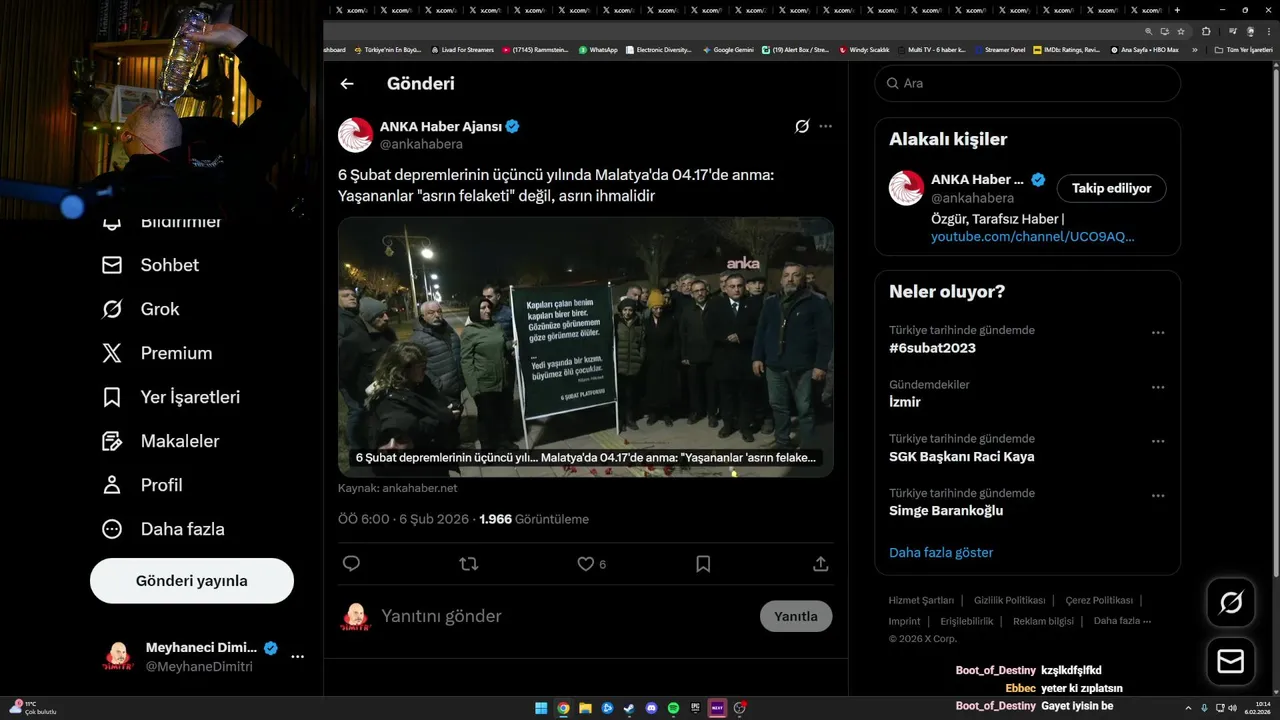
Task: Open the post's news image thumbnail
Action: (x=586, y=347)
